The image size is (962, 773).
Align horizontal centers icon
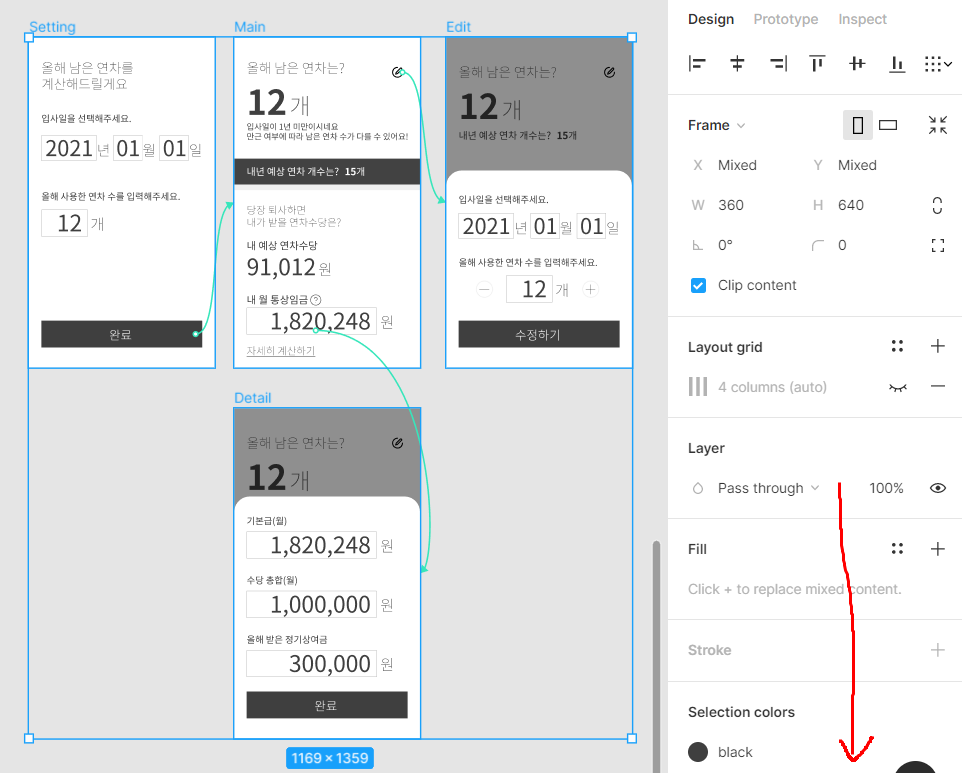click(737, 63)
